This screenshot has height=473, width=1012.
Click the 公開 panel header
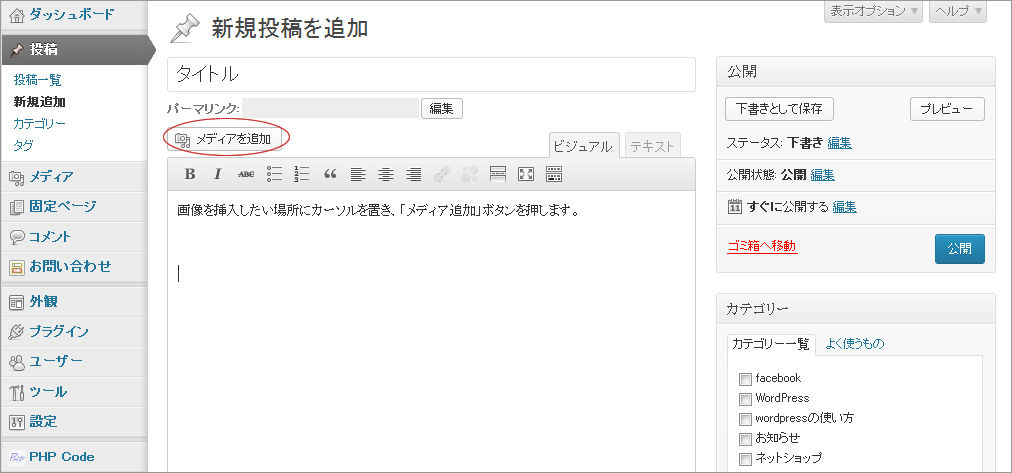[x=856, y=72]
